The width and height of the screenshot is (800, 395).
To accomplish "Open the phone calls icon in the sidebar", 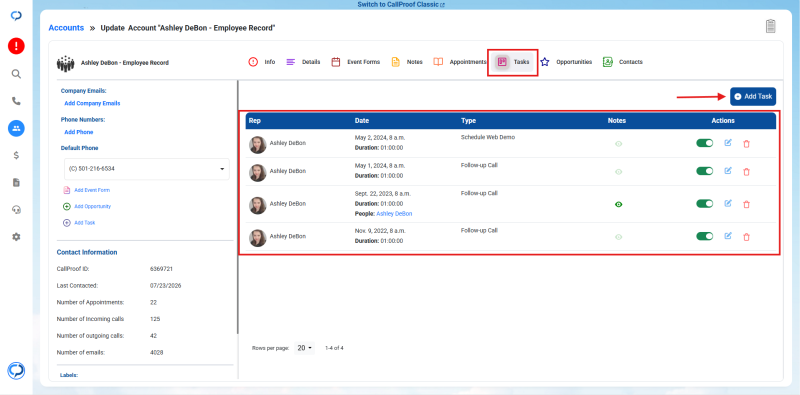I will pyautogui.click(x=16, y=101).
